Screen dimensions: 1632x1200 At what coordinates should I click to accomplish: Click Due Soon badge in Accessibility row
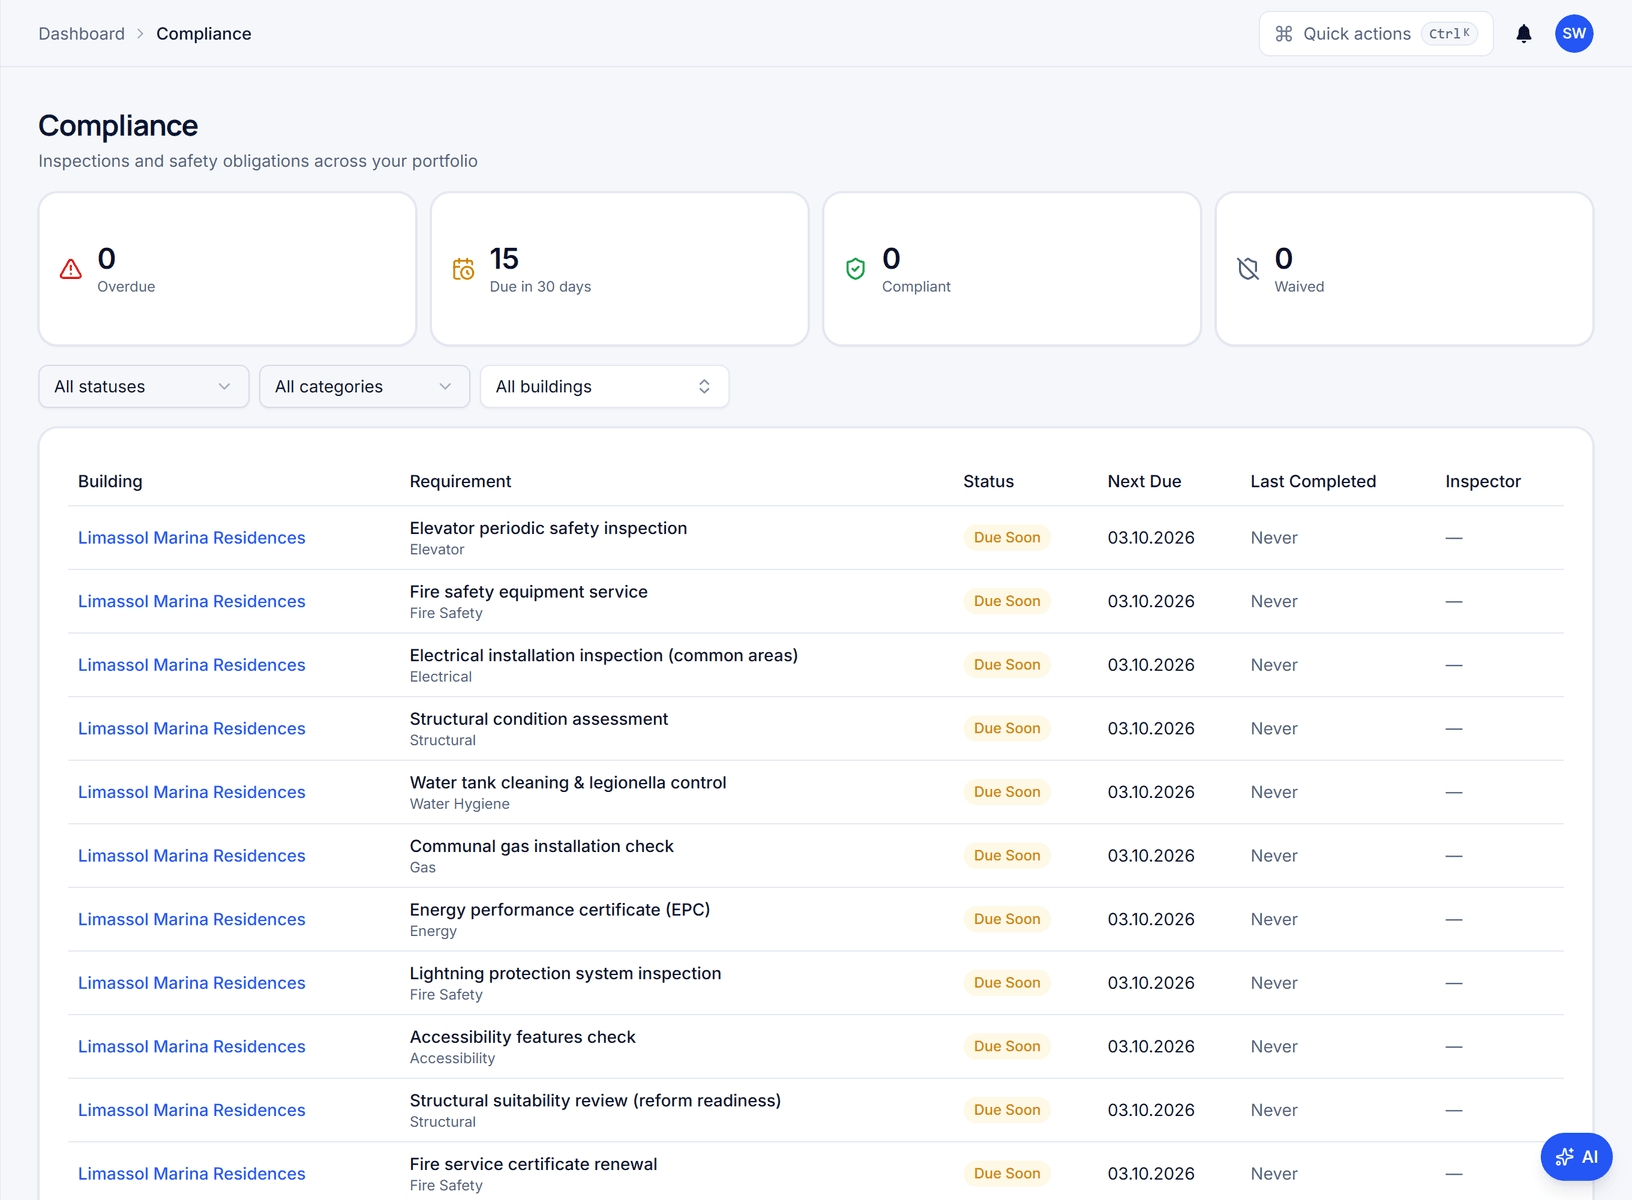coord(1007,1047)
